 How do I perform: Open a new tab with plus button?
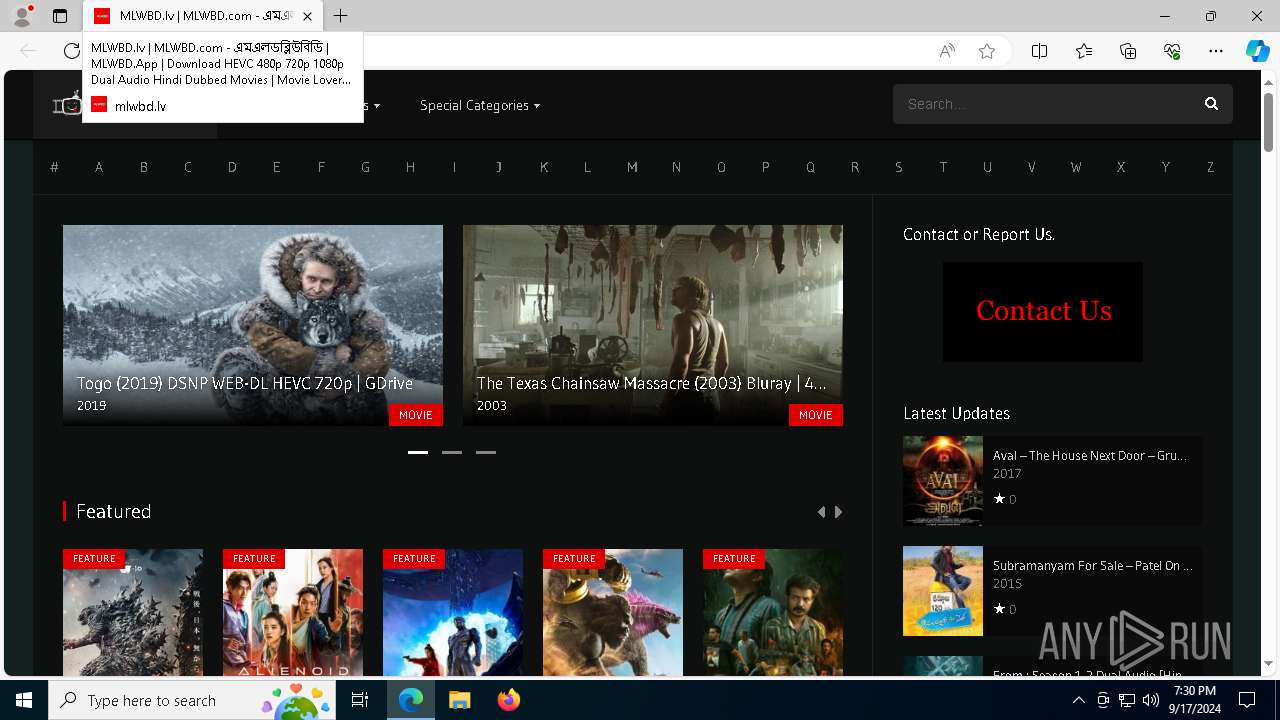click(341, 16)
